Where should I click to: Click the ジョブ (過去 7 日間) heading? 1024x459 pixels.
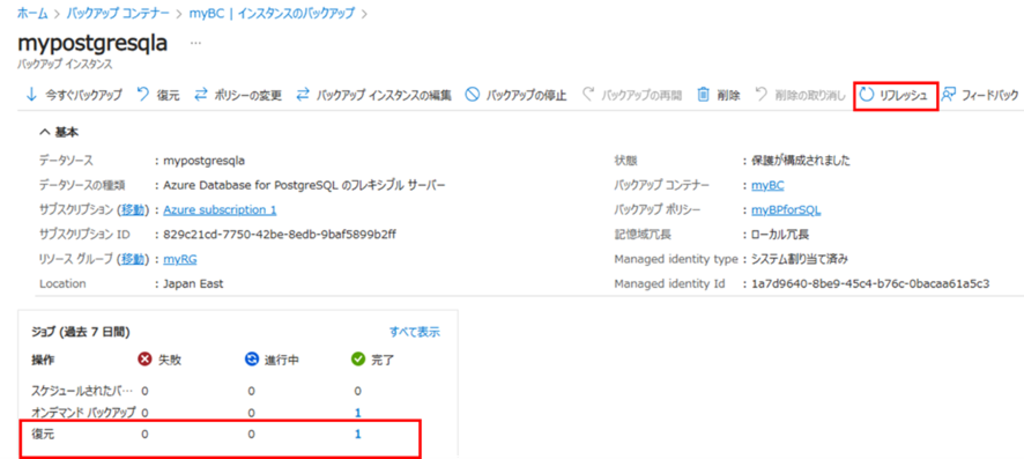80,332
